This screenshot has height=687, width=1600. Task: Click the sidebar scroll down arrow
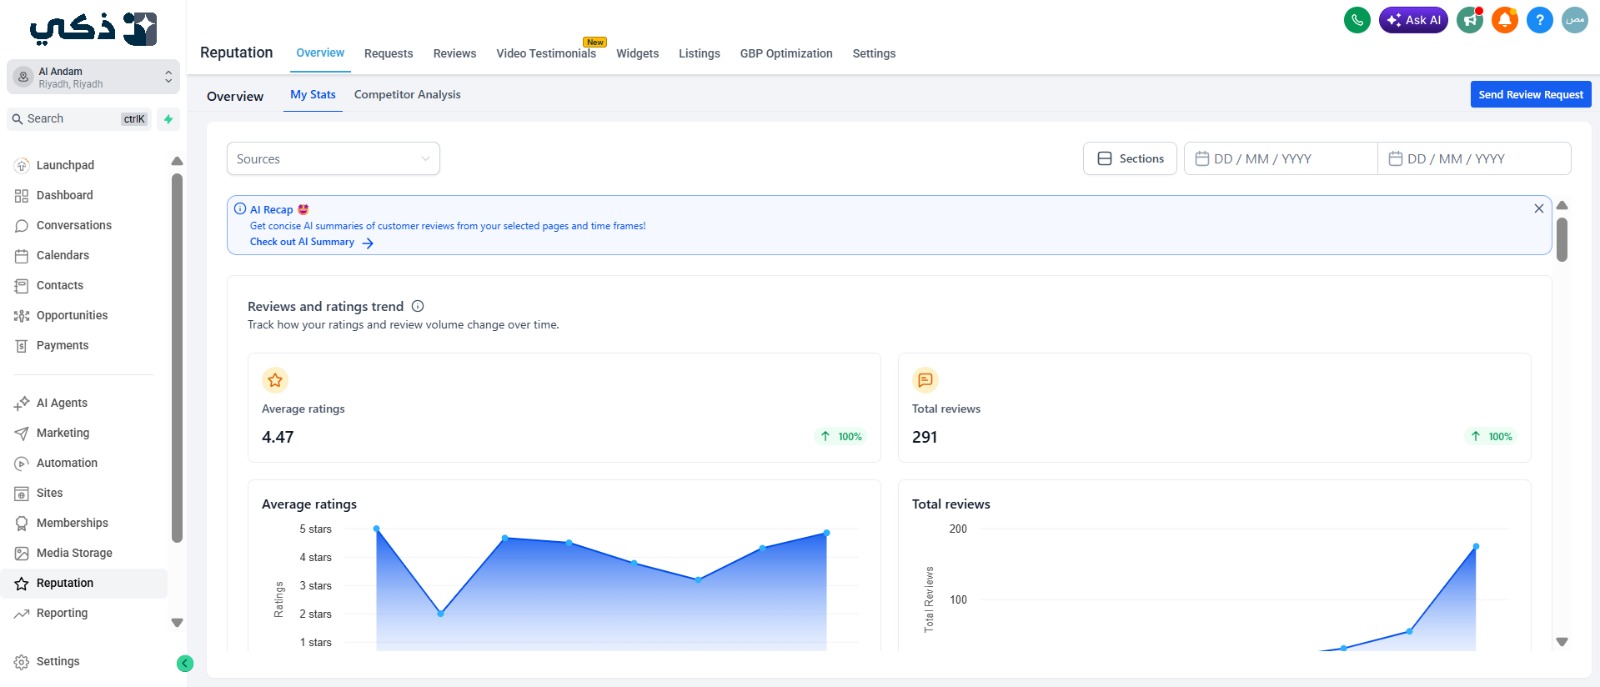click(x=177, y=623)
